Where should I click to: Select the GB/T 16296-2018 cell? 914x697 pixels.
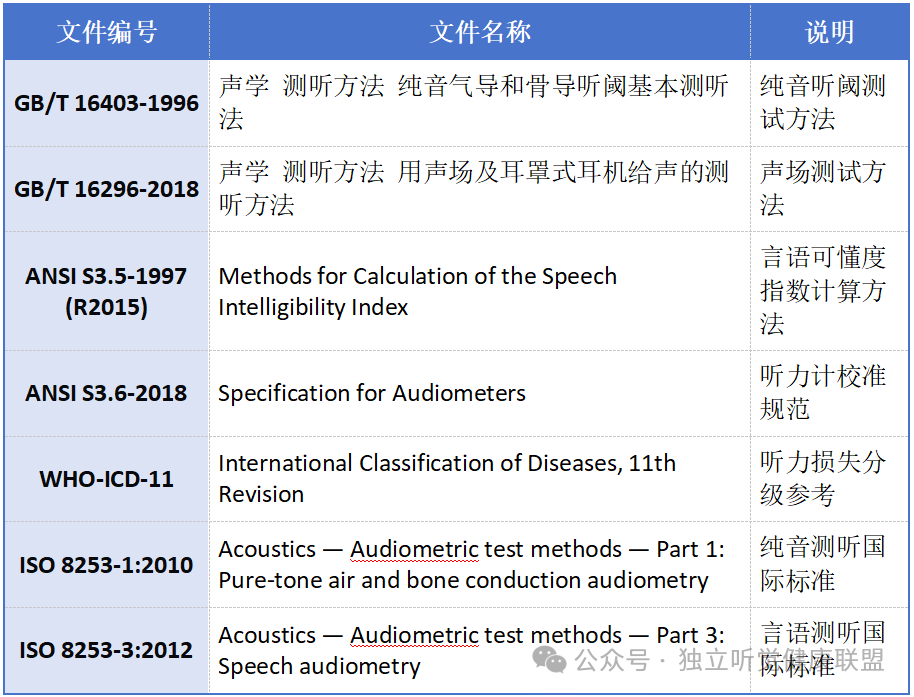tap(107, 189)
